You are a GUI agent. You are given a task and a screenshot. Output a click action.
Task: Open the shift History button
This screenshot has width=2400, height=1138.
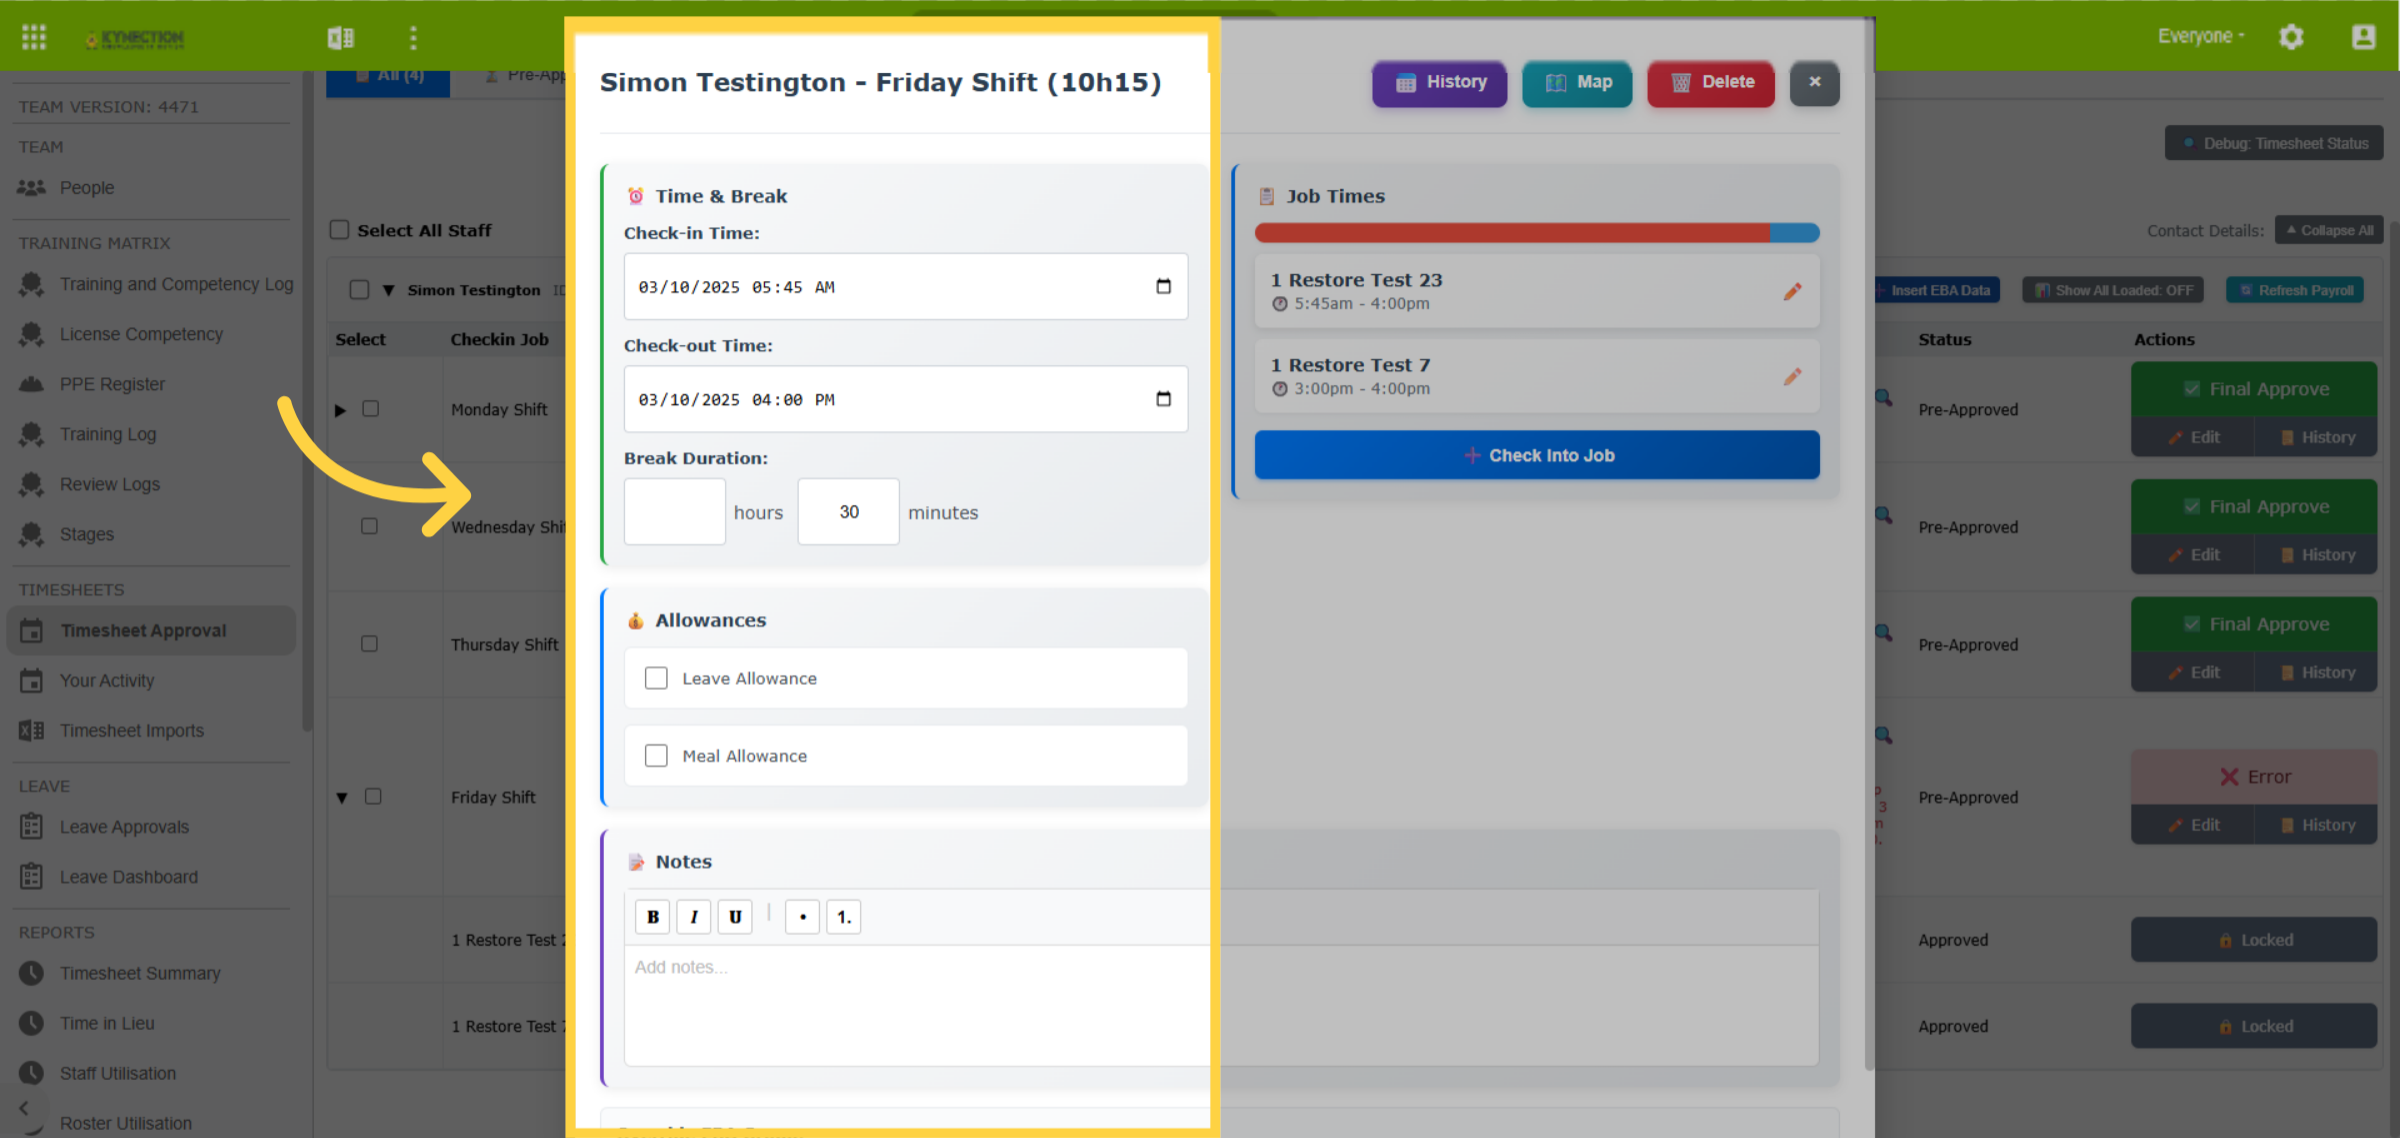(x=1440, y=82)
